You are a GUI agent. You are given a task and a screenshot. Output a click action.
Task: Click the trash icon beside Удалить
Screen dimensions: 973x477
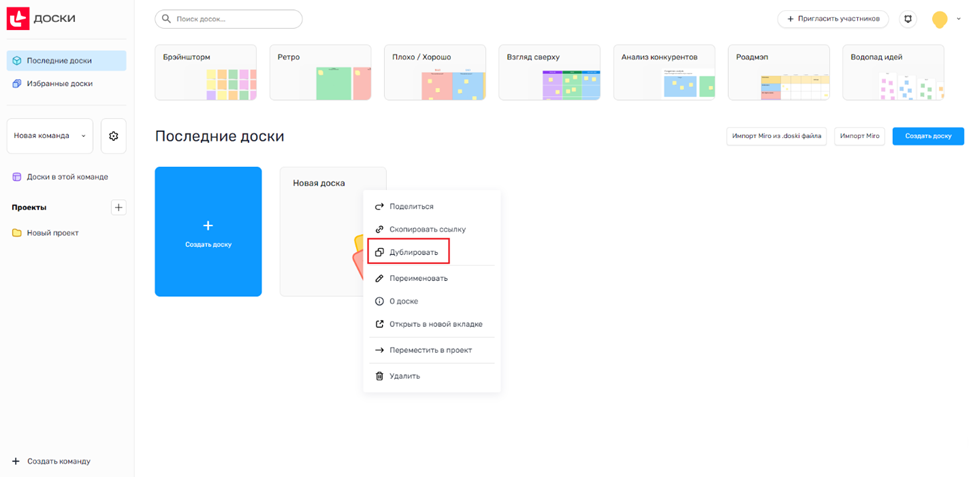pyautogui.click(x=380, y=376)
